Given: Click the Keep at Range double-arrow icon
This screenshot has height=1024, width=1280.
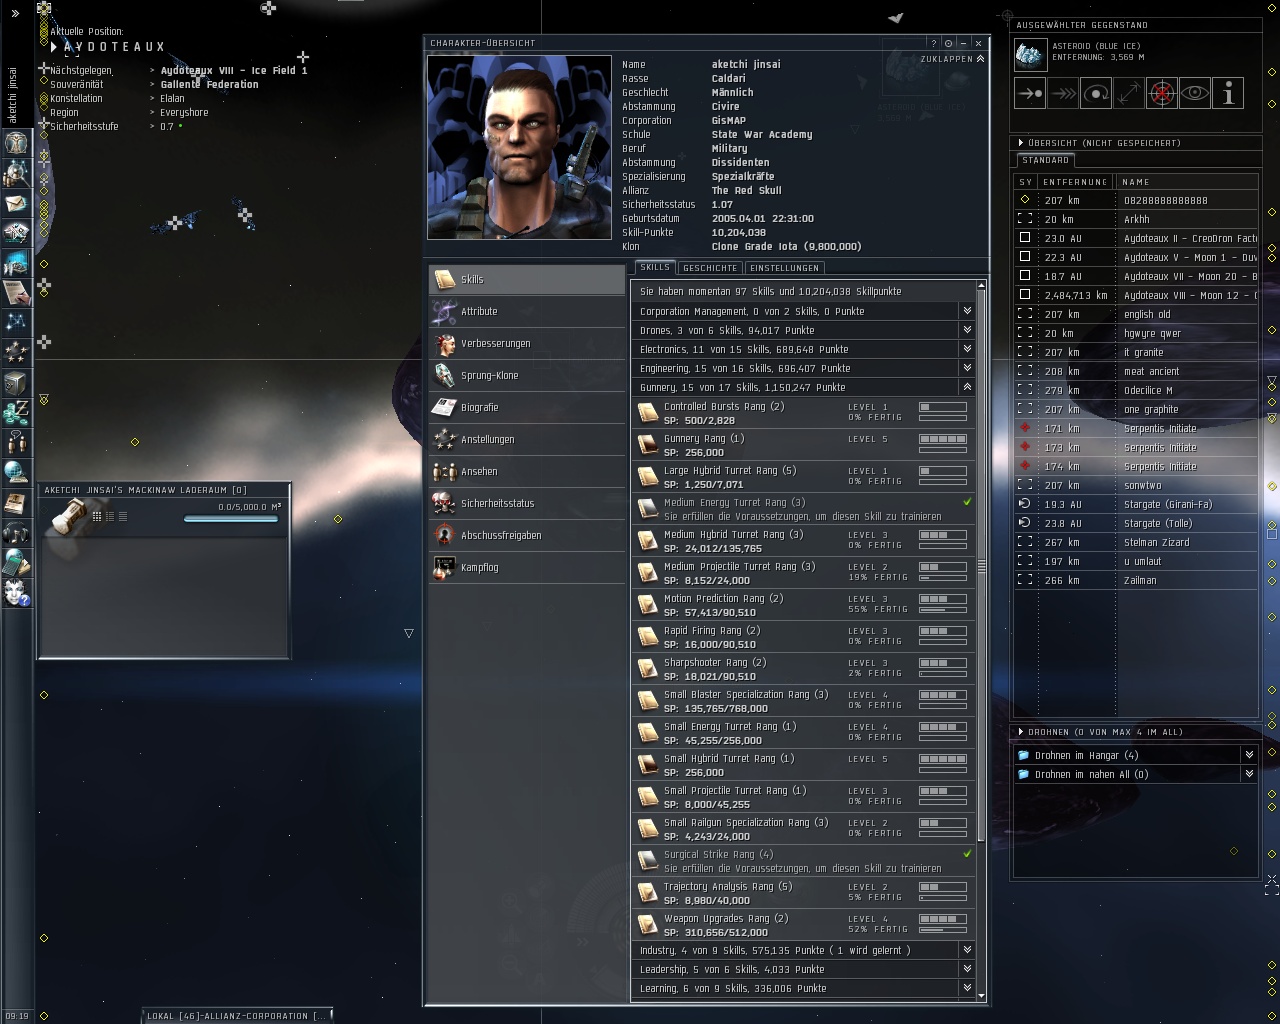Looking at the screenshot, I should pos(1129,93).
